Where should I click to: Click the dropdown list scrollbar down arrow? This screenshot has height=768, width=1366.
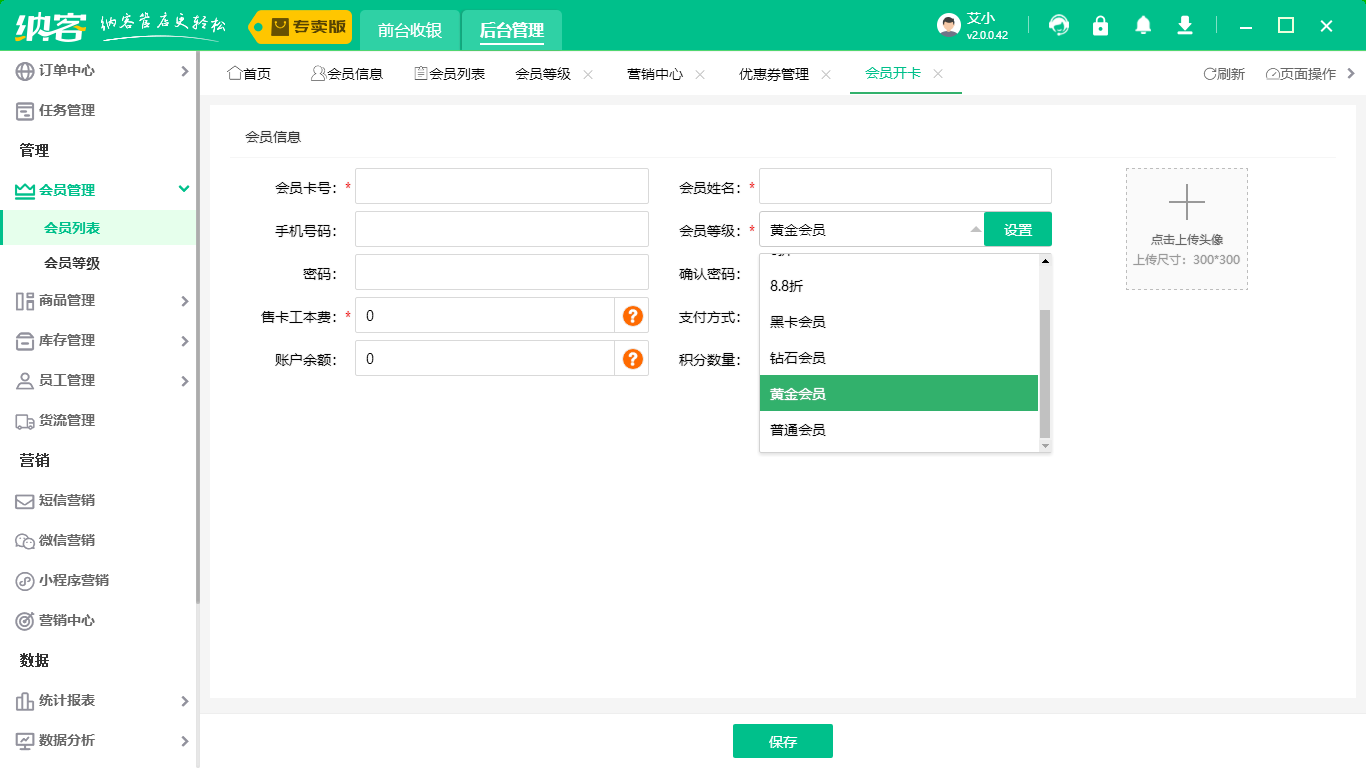click(1045, 445)
